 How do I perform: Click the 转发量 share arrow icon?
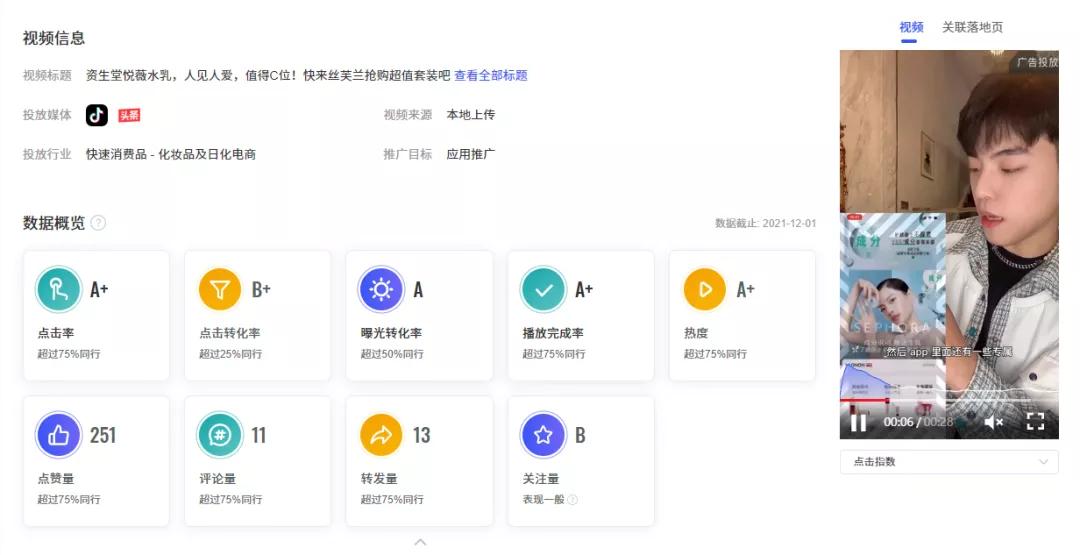(x=382, y=435)
